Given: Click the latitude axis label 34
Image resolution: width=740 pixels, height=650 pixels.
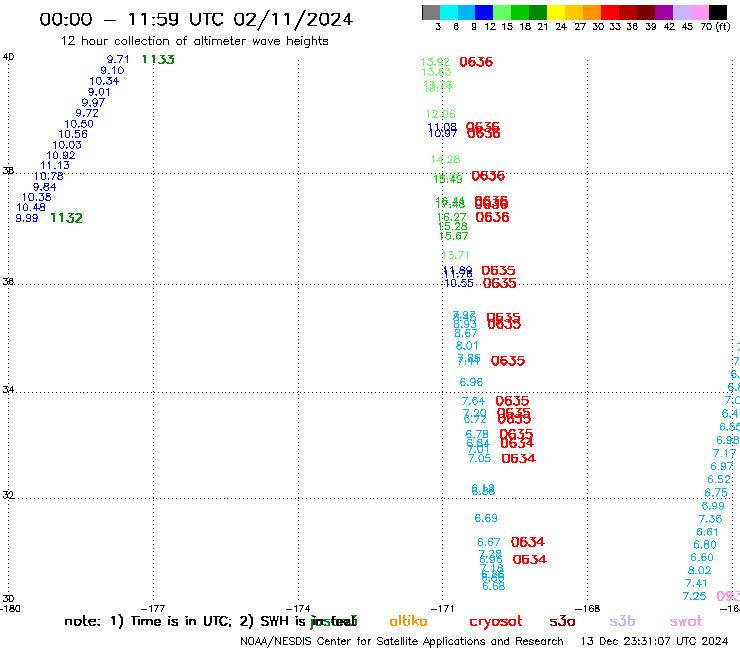Looking at the screenshot, I should tap(8, 390).
